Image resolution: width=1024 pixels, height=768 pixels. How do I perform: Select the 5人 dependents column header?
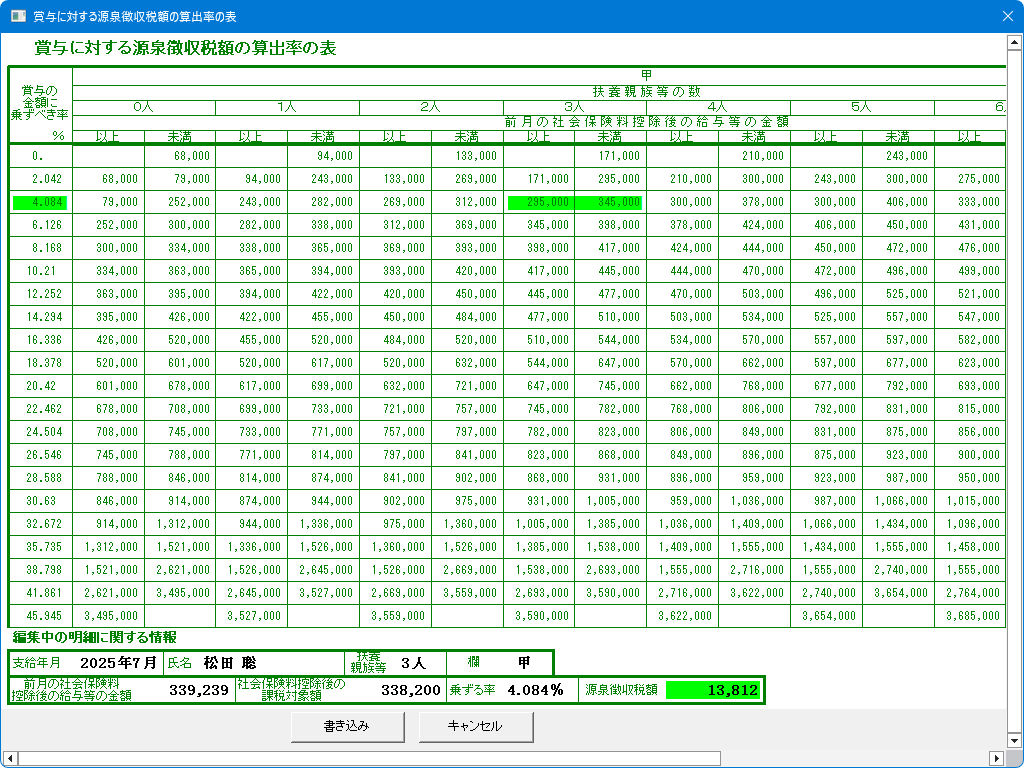[862, 107]
